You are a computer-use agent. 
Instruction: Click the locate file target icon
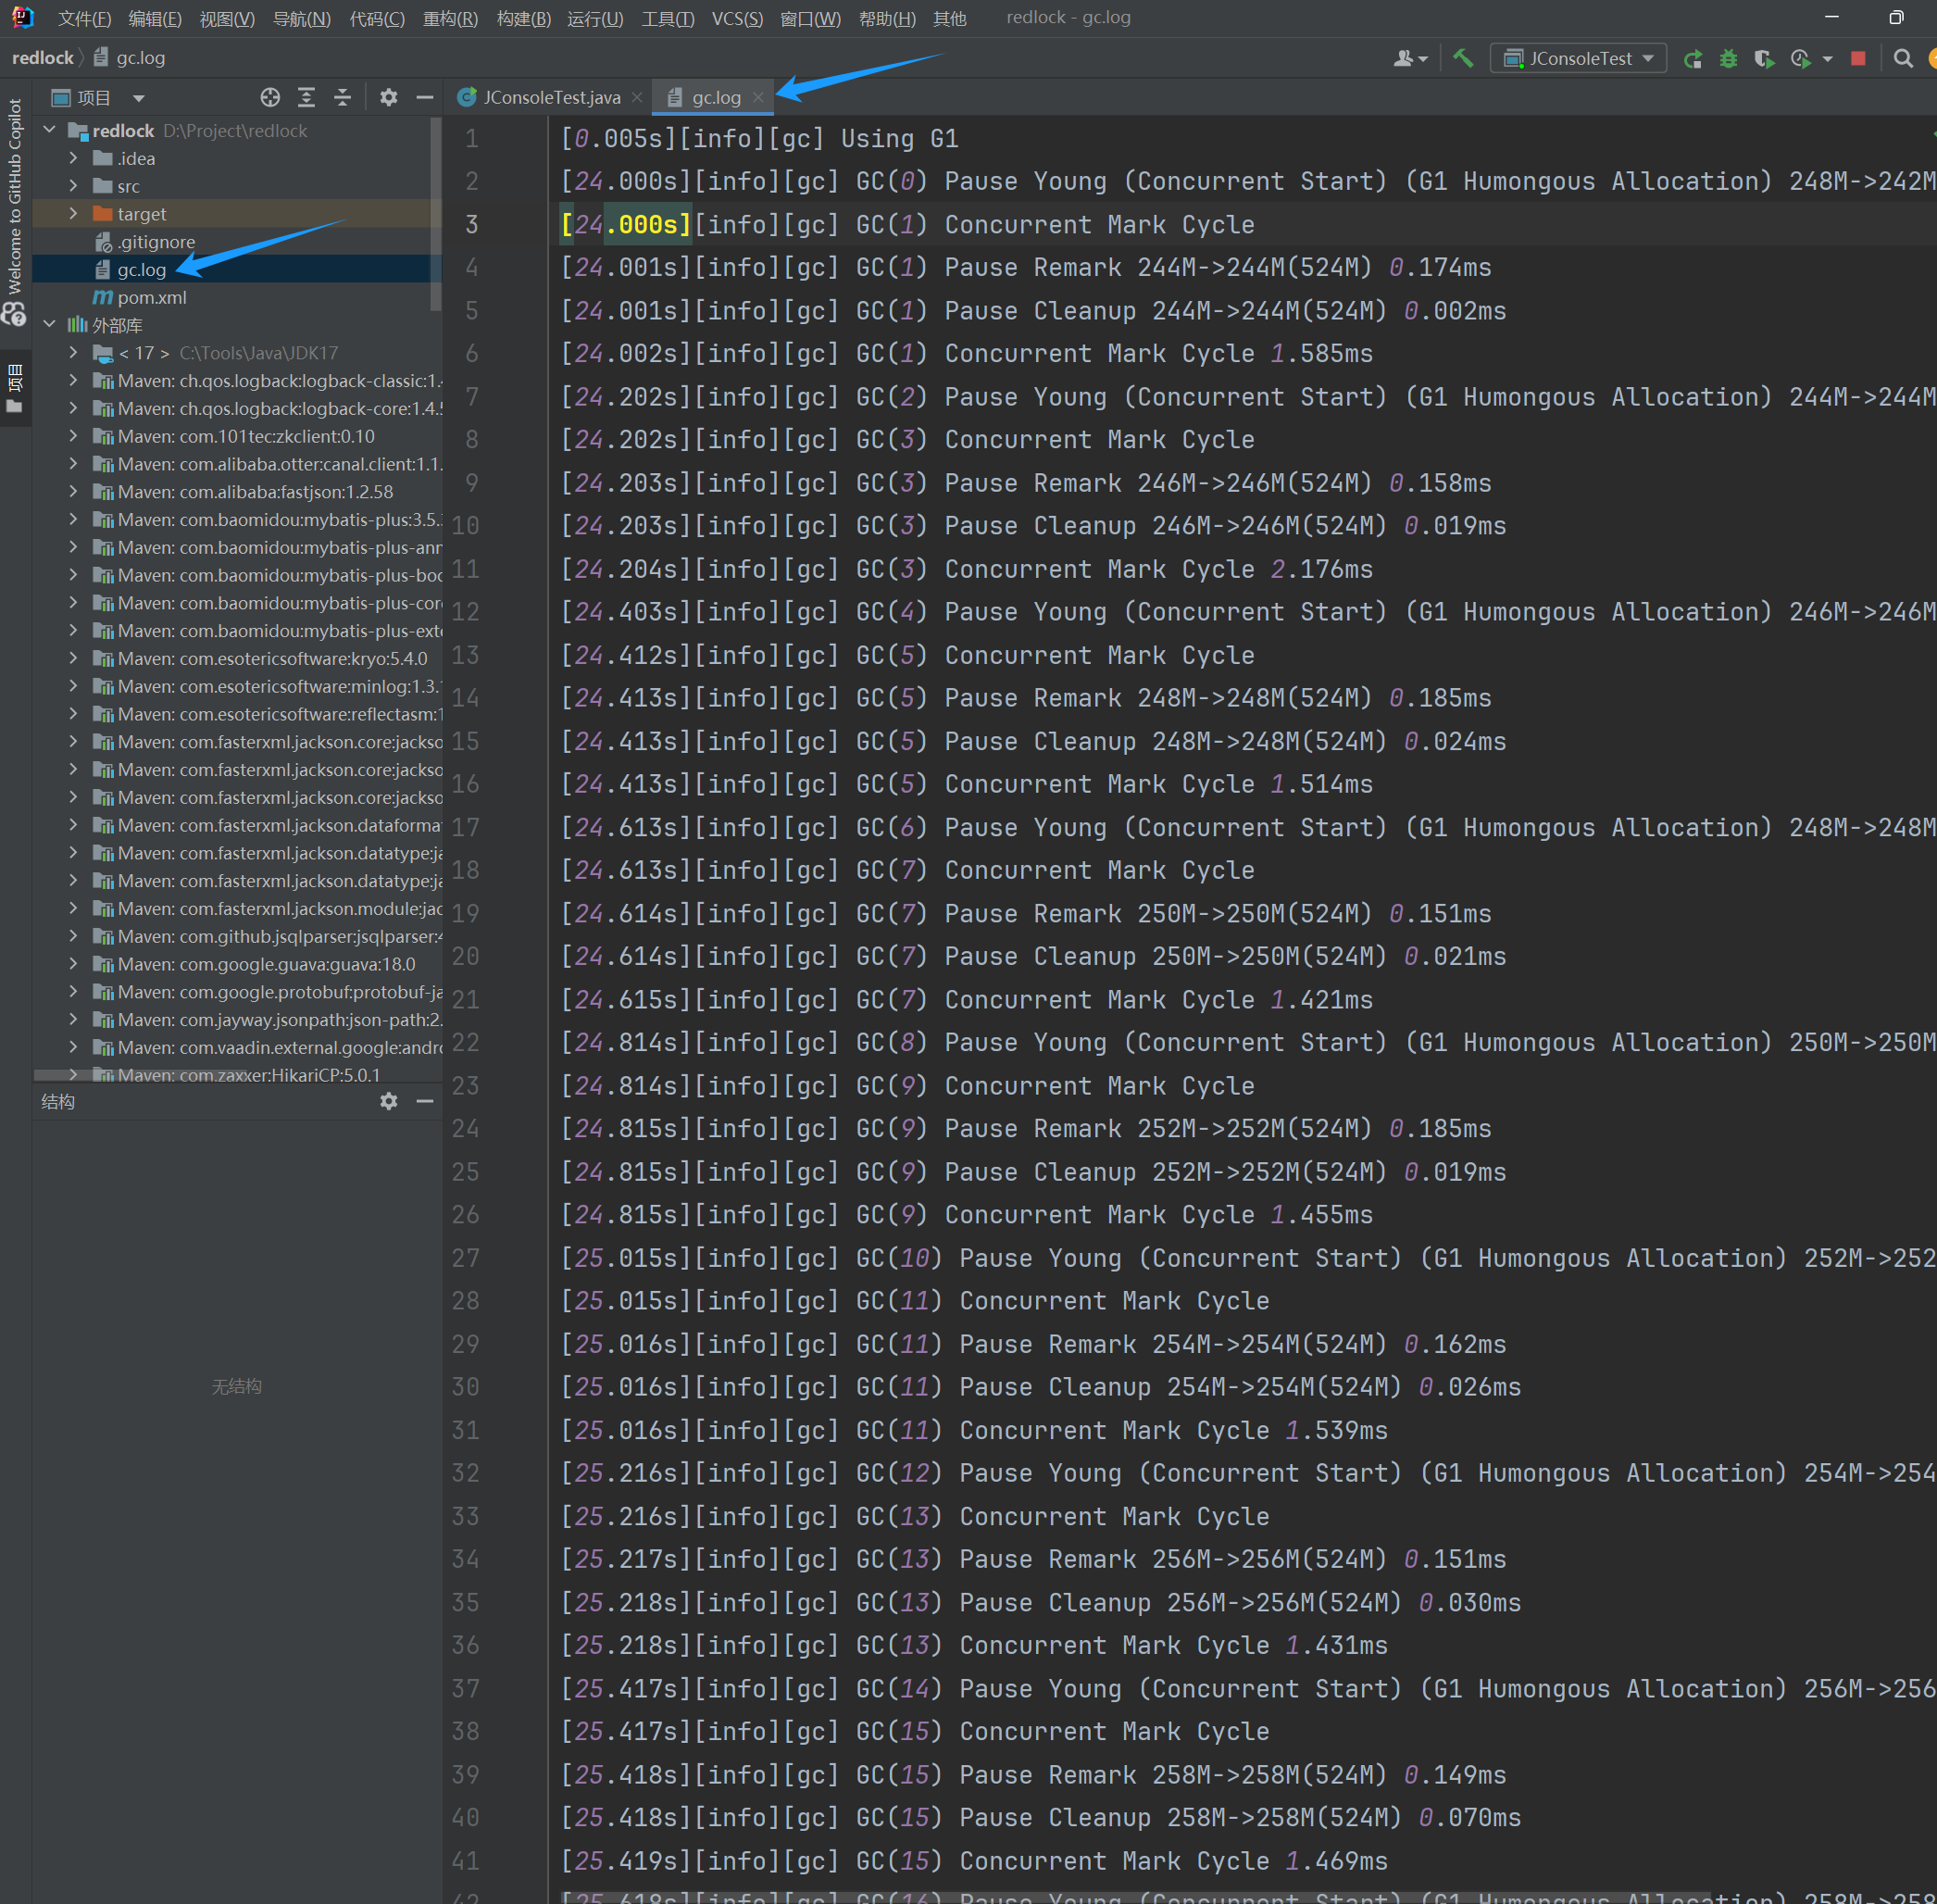coord(270,97)
